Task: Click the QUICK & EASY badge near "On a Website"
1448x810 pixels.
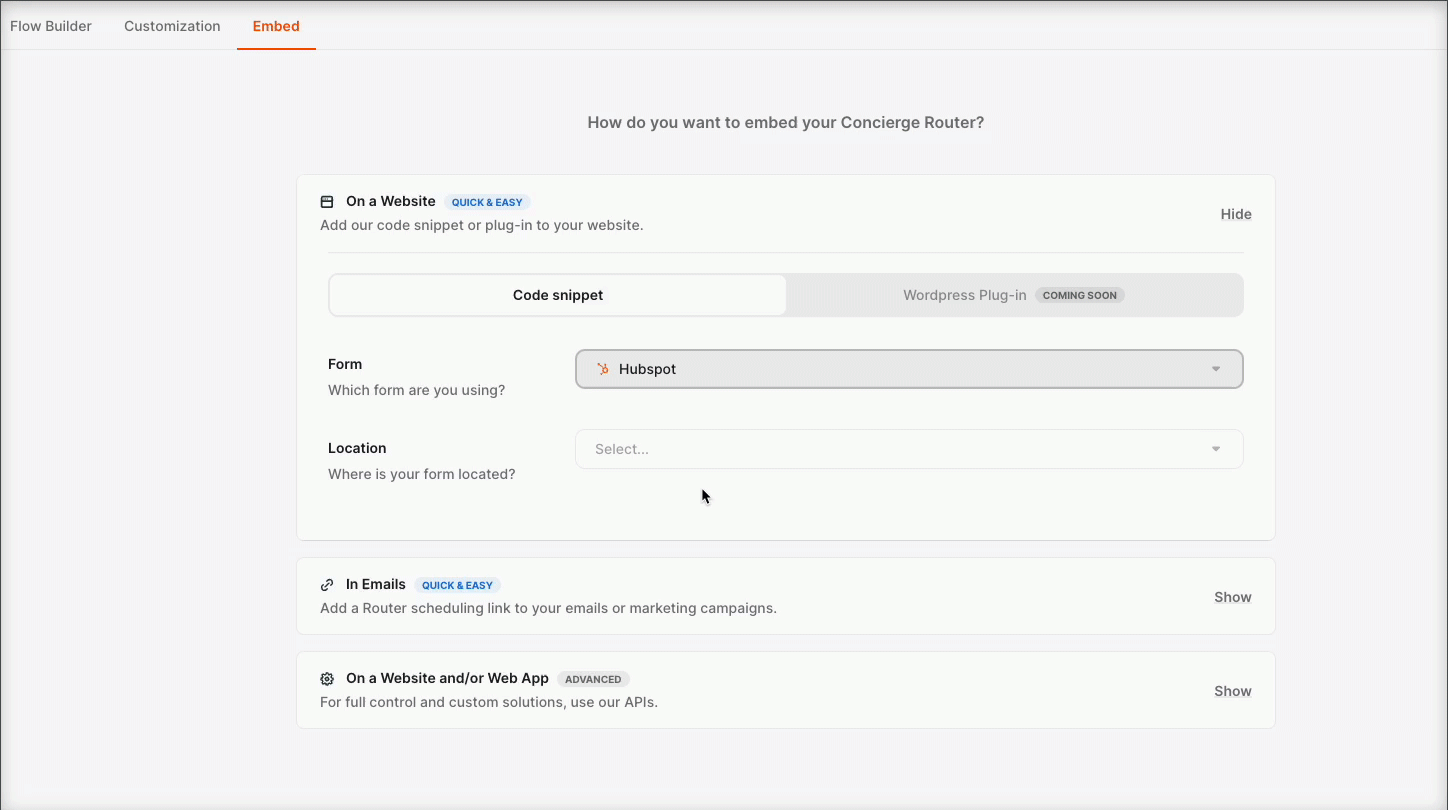Action: [487, 201]
